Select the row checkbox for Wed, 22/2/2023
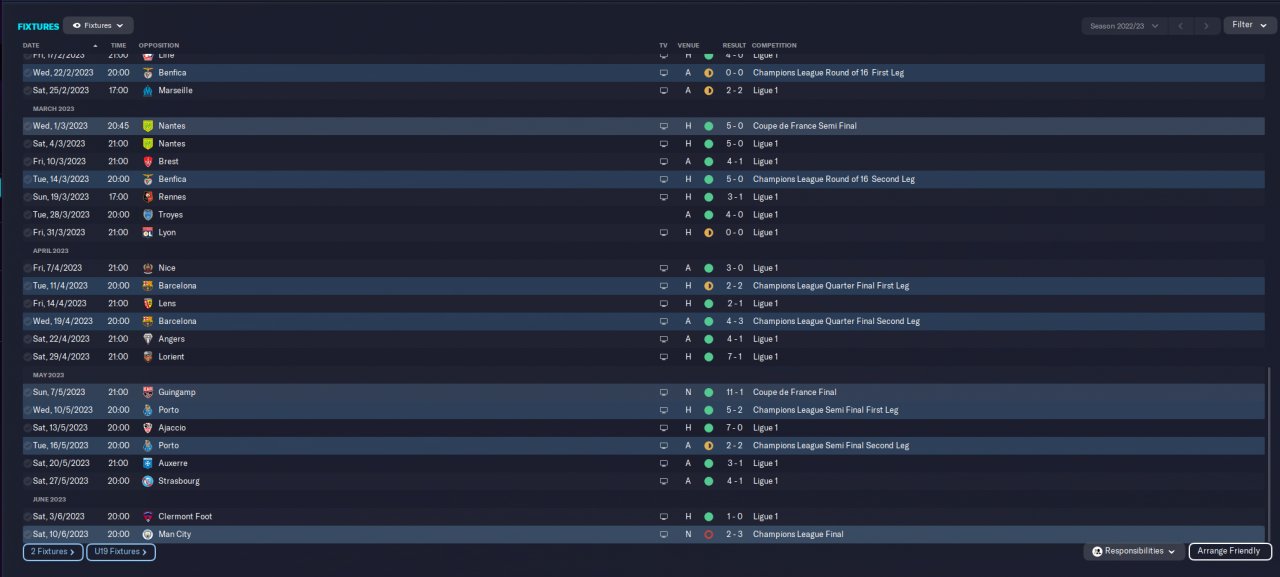 pos(27,73)
